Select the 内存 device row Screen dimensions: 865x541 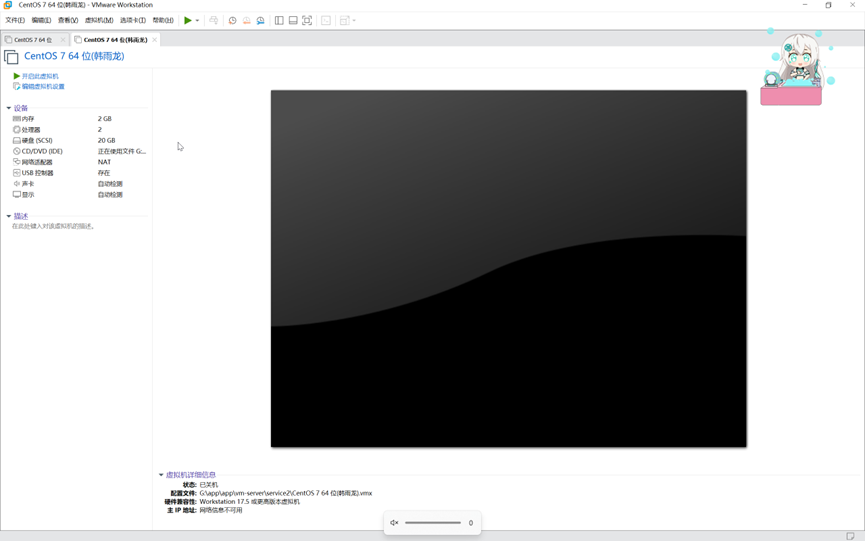[79, 119]
